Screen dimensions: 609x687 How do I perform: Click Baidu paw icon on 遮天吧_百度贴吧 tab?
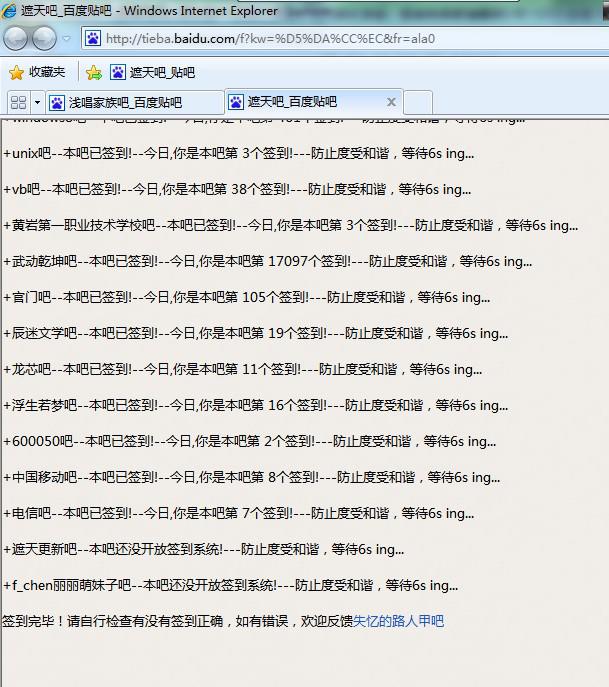pyautogui.click(x=236, y=102)
